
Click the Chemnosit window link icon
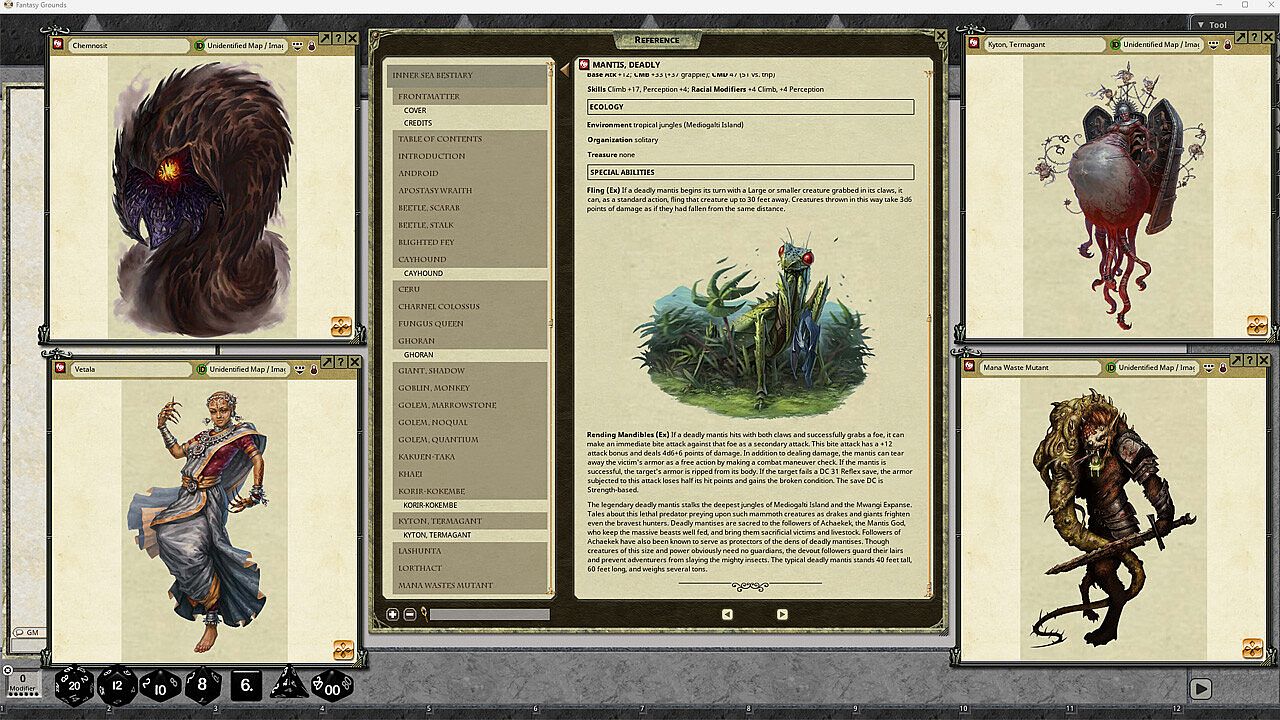point(59,45)
